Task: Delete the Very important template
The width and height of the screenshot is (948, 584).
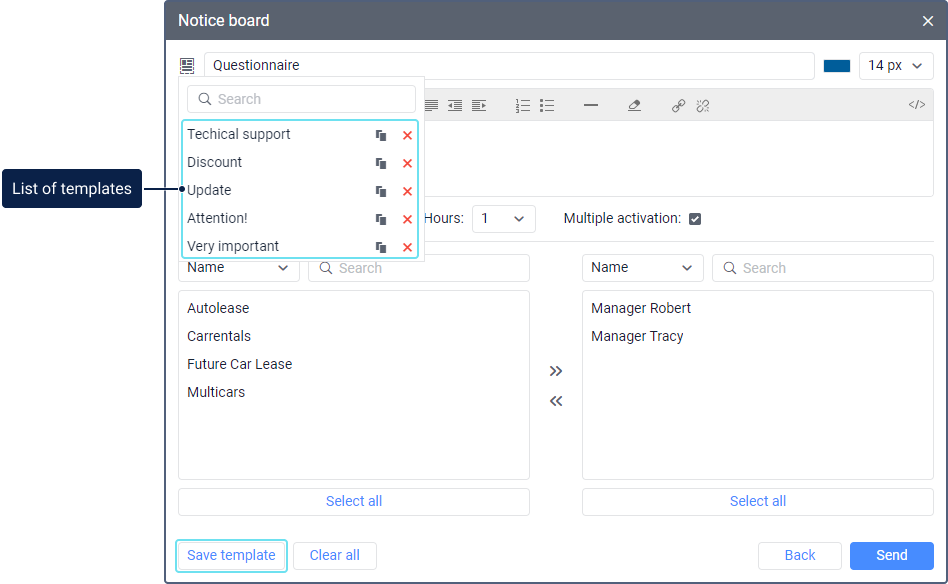Action: pos(407,247)
